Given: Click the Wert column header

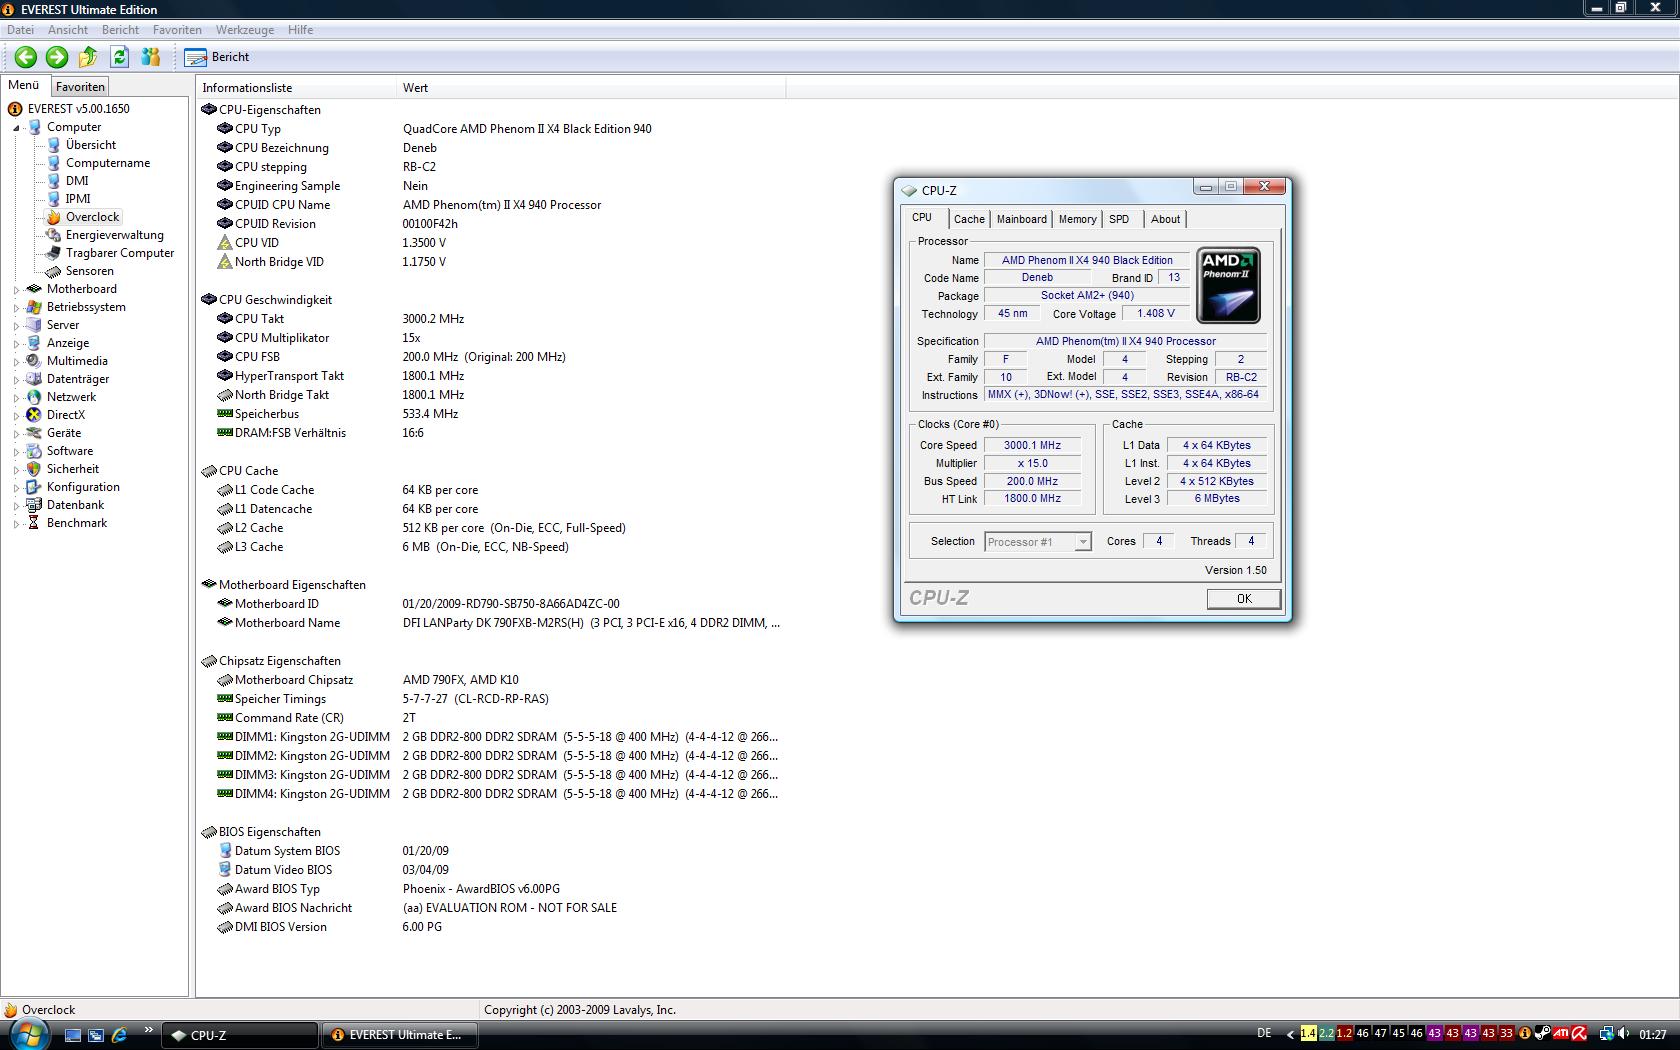Looking at the screenshot, I should 591,88.
